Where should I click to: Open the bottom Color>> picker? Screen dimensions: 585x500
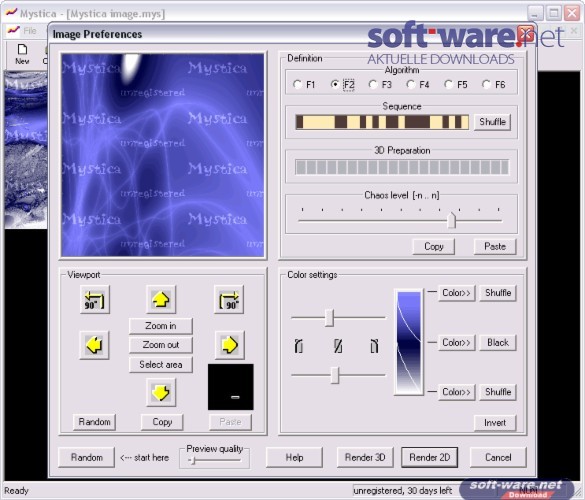(456, 392)
